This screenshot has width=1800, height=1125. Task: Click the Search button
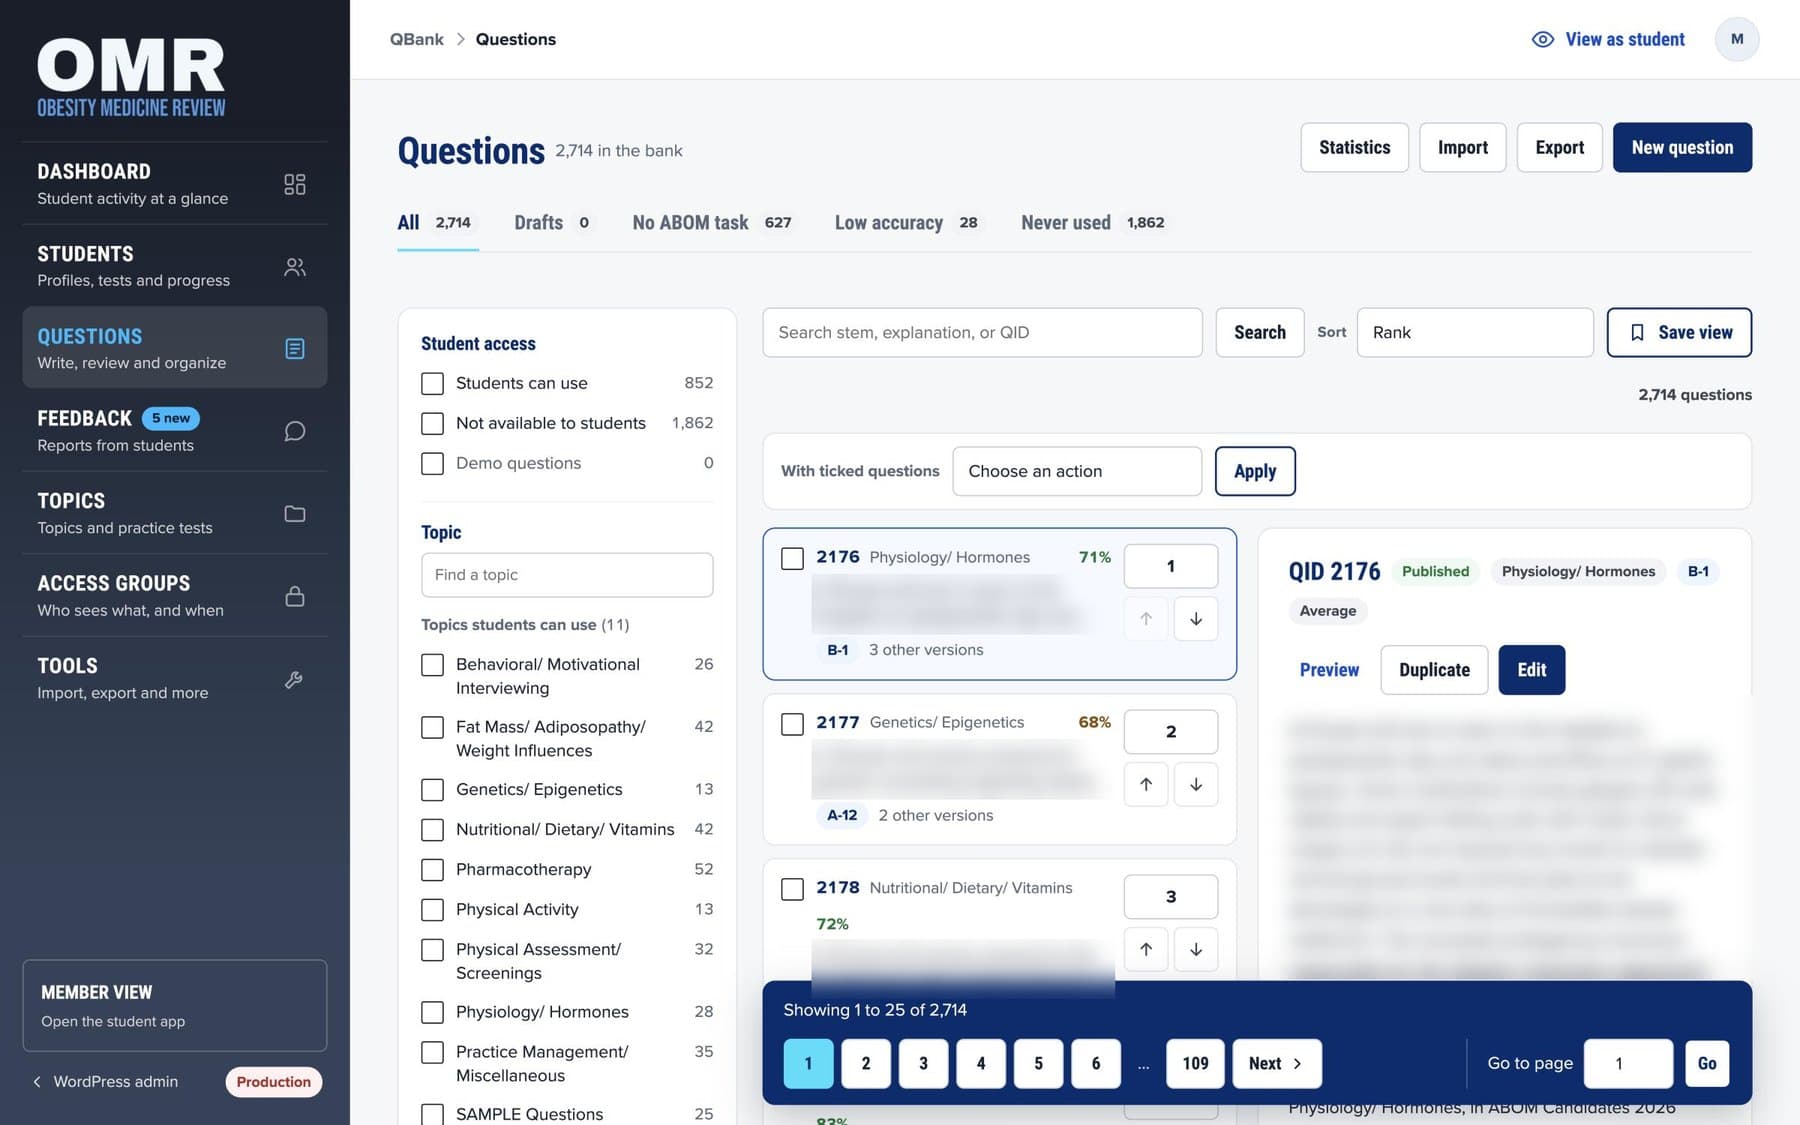coord(1259,332)
